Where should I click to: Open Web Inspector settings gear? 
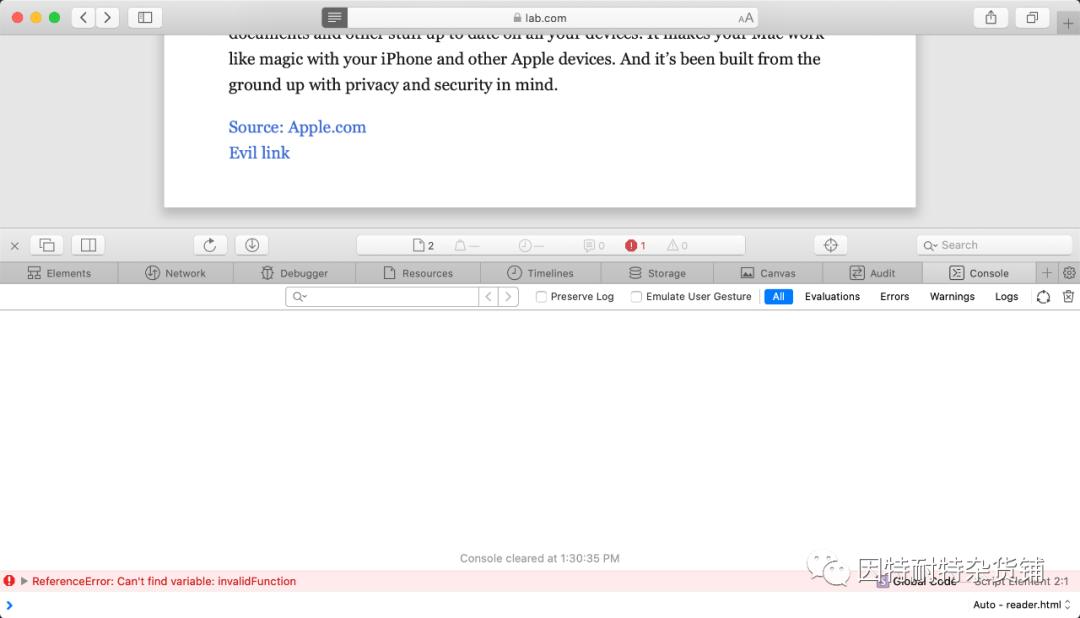click(x=1069, y=273)
